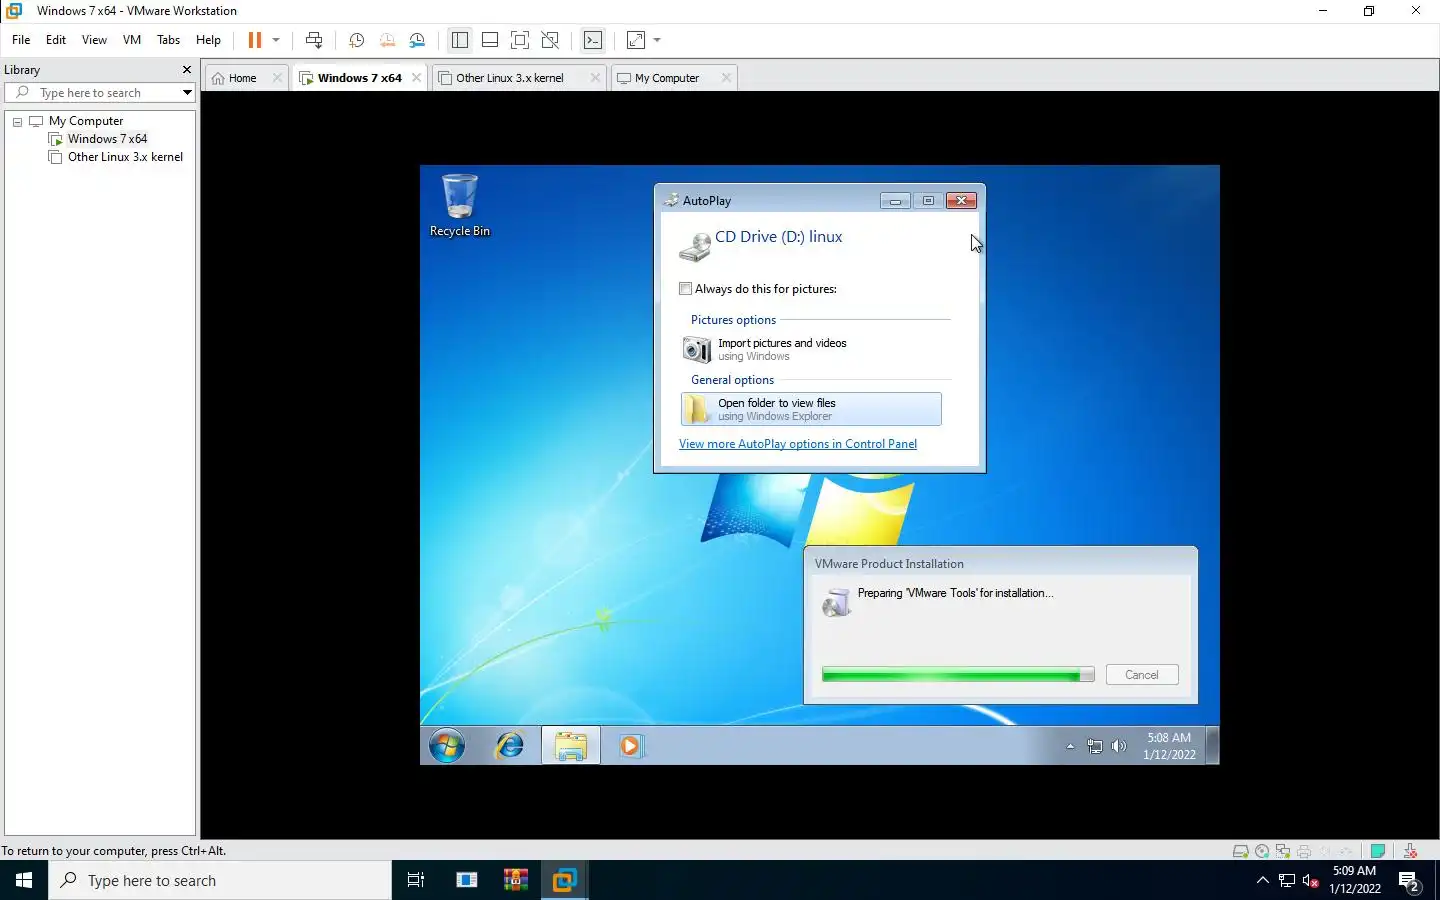Revert the VM to its previous snapshot
The image size is (1440, 900).
pos(387,40)
